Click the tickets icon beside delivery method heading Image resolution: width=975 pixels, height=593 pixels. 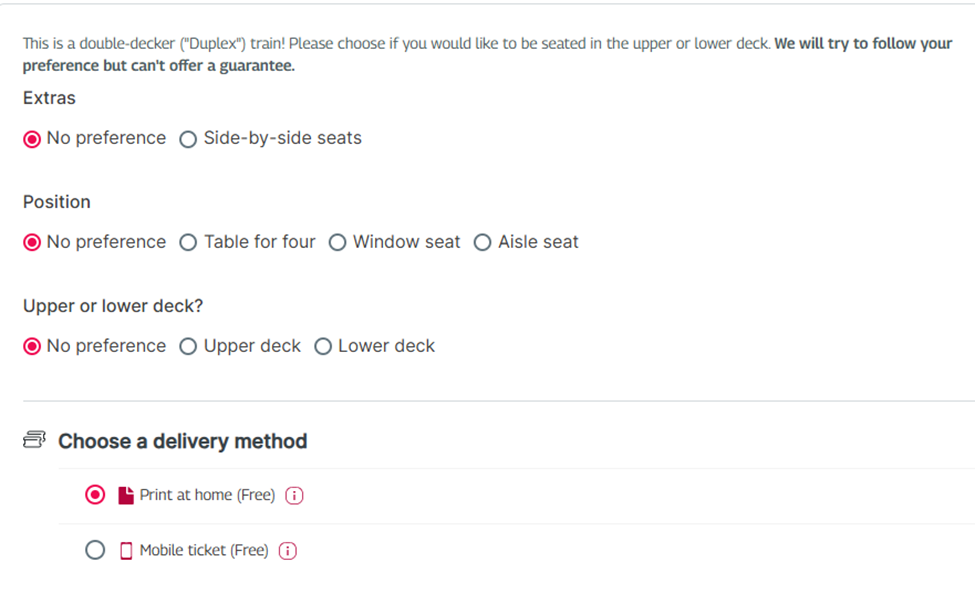pos(34,440)
